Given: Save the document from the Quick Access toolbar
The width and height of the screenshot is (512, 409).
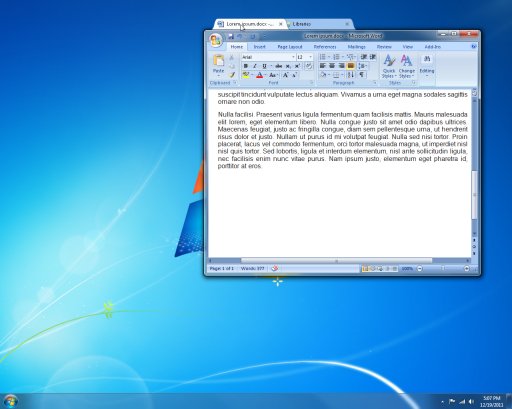Looking at the screenshot, I should (x=231, y=36).
